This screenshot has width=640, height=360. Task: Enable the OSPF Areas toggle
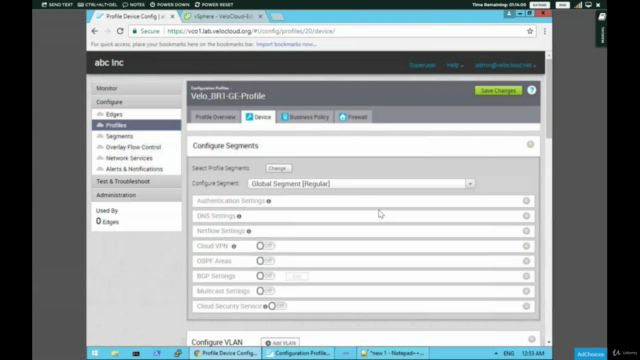pos(265,261)
